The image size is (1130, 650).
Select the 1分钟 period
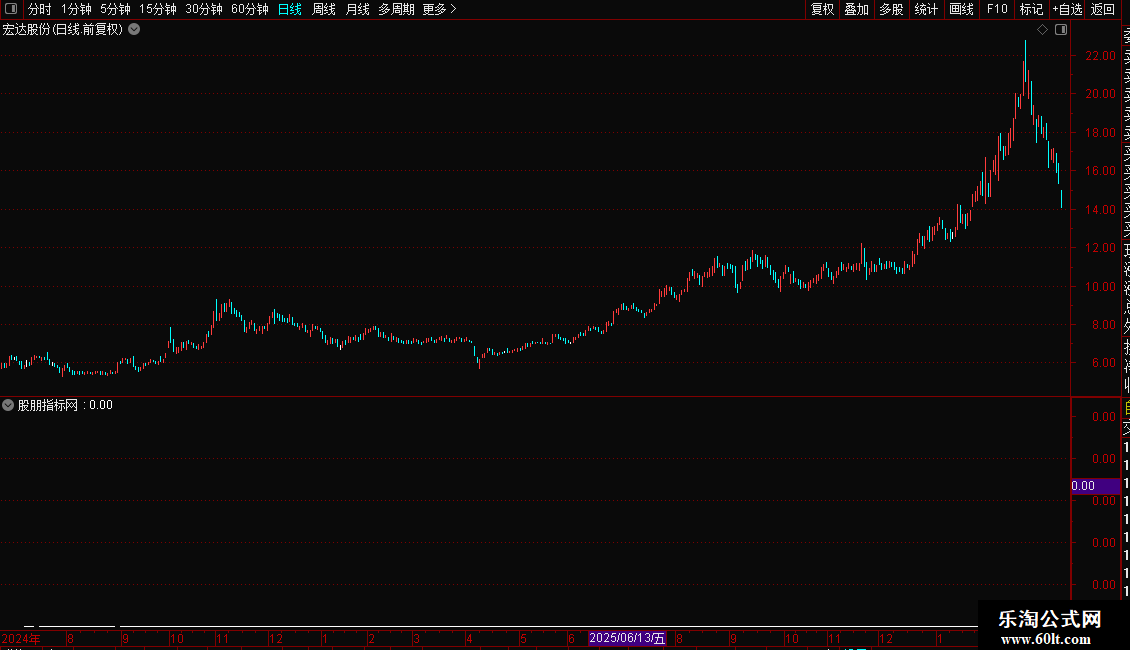pos(76,9)
